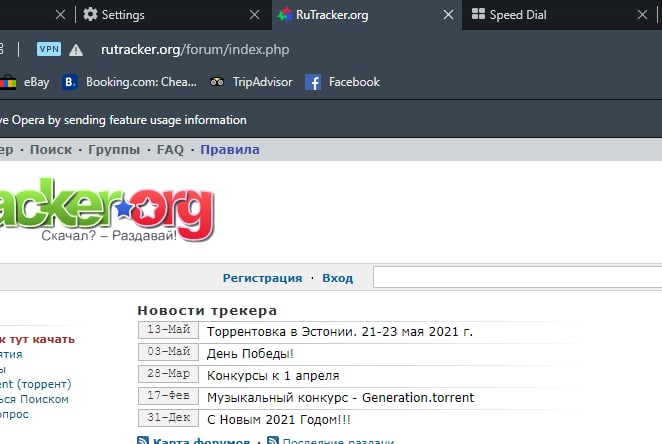Click the Поиск navigation link
The width and height of the screenshot is (662, 444).
coord(51,149)
